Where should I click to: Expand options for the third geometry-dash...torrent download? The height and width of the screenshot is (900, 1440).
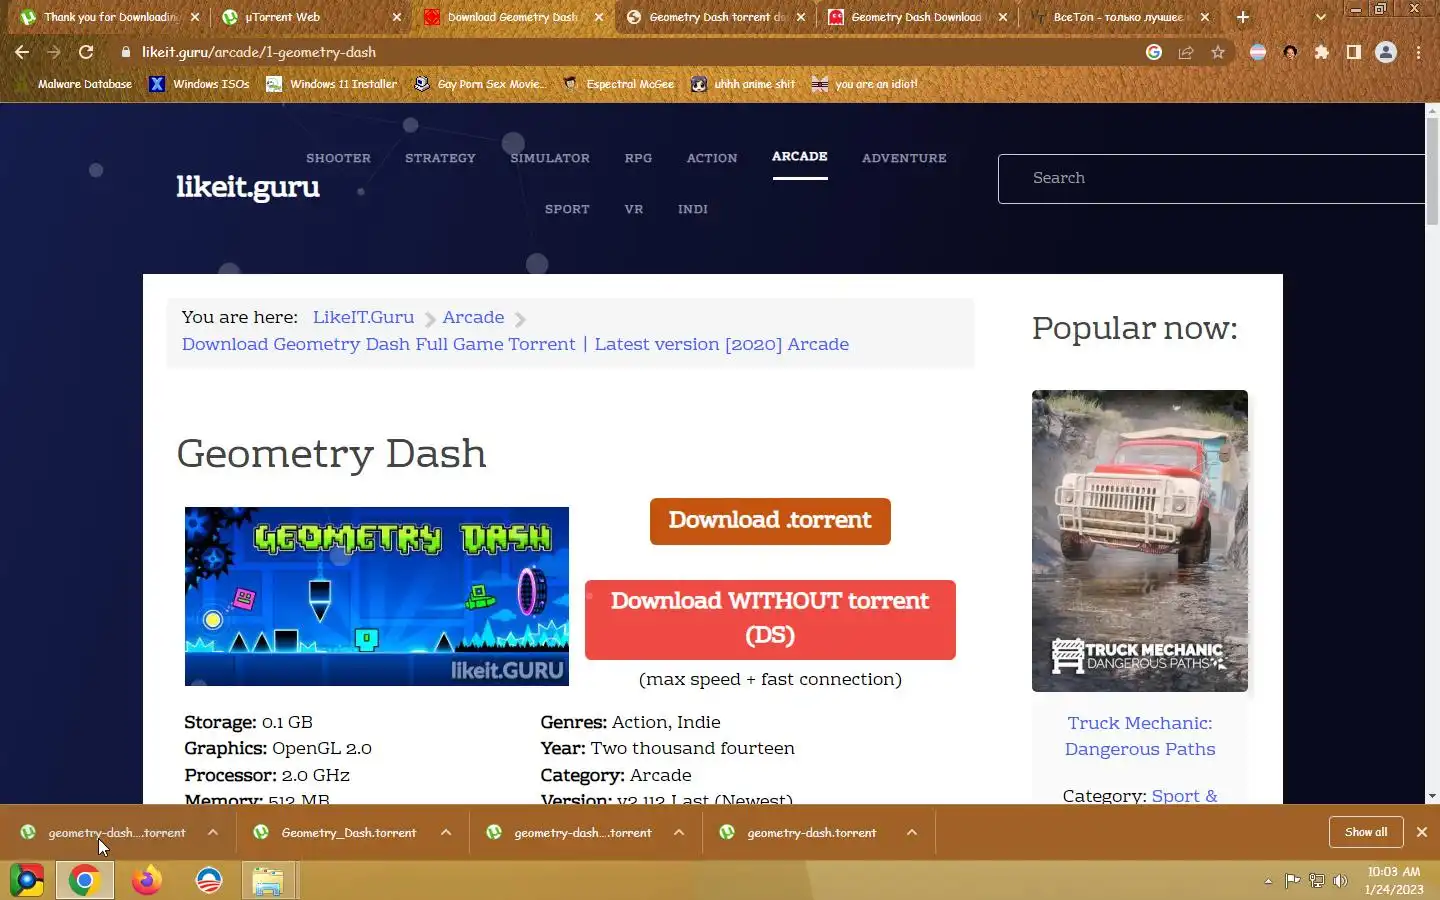point(679,833)
